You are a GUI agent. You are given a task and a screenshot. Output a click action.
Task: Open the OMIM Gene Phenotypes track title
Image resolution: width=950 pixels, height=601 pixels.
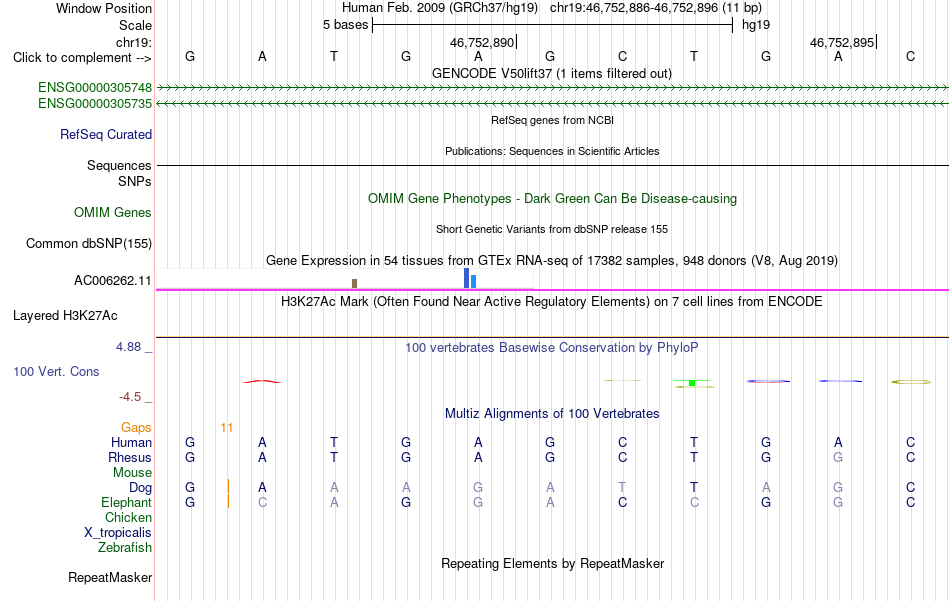pos(552,199)
